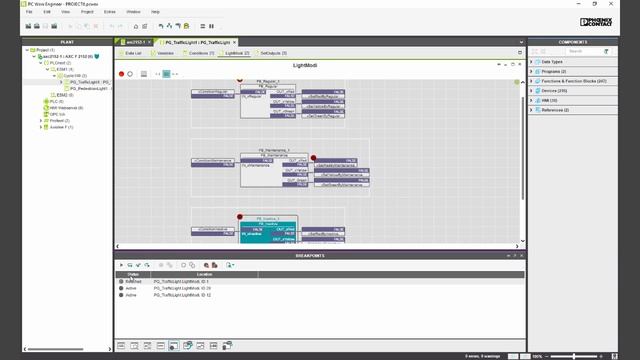Select the PLC node in the tree
This screenshot has height=360, width=640.
(x=53, y=102)
